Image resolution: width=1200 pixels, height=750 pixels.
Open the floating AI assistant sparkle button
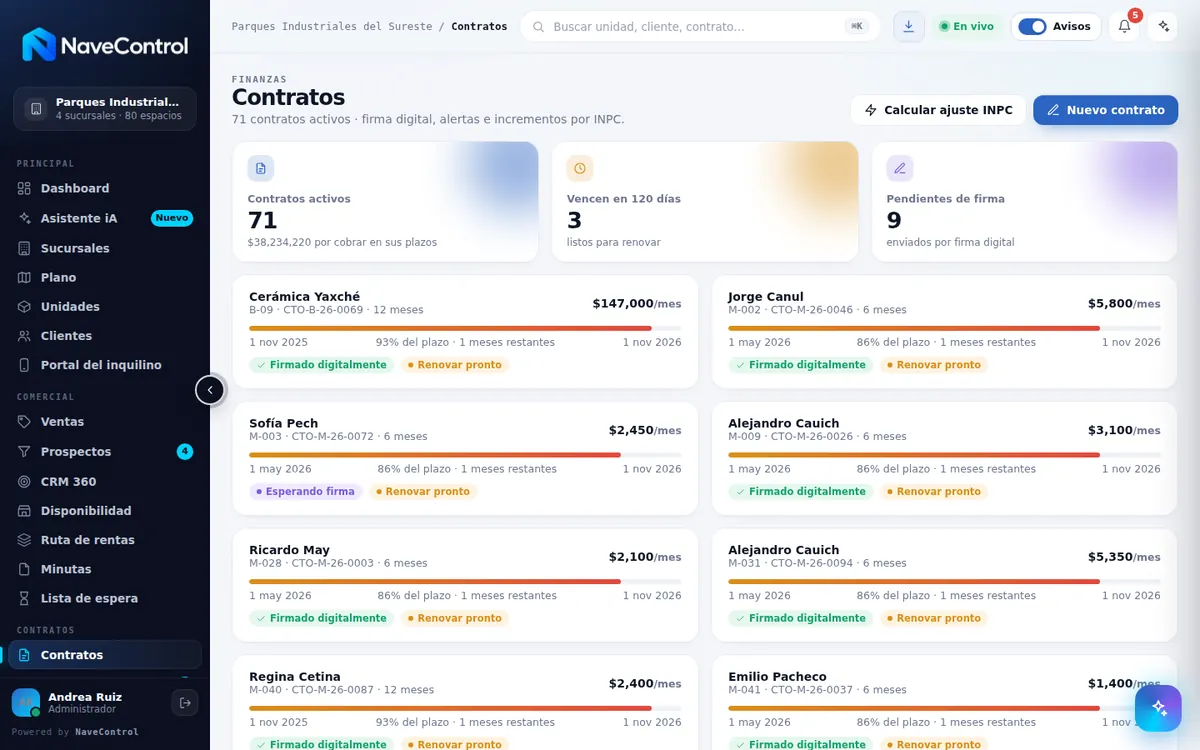(x=1158, y=708)
